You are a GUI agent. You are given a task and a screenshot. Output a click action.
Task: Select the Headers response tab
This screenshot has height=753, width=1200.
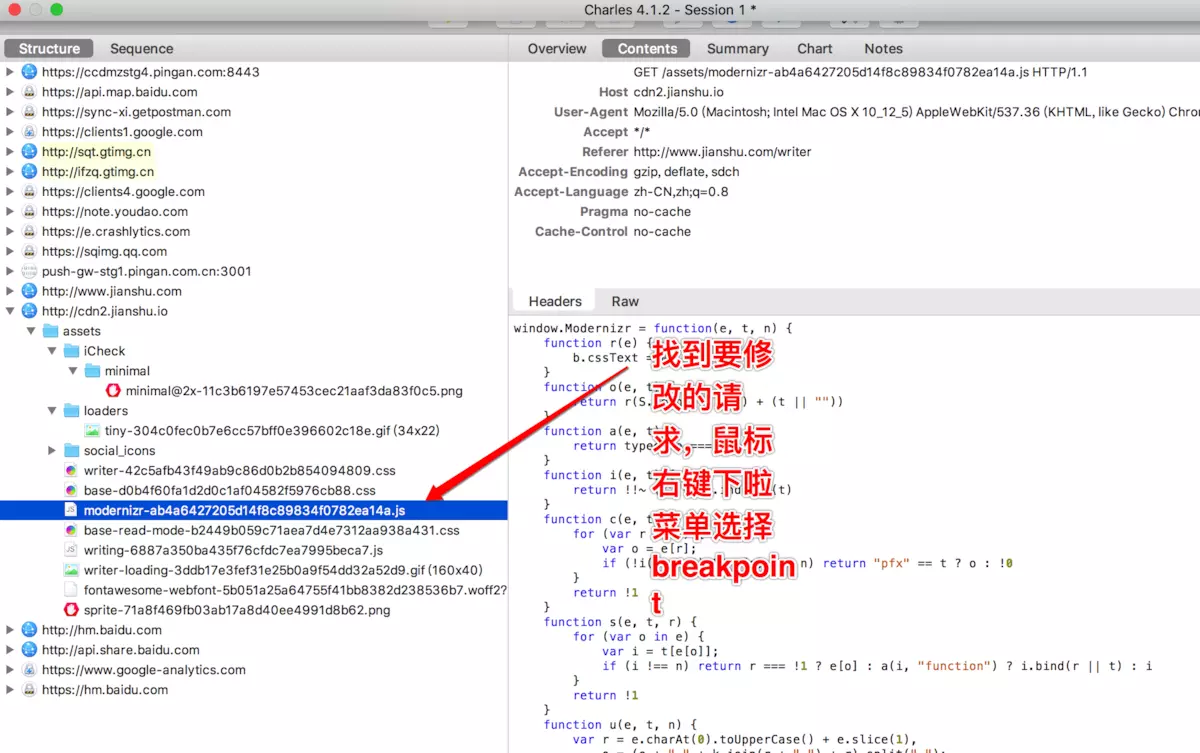pyautogui.click(x=555, y=301)
